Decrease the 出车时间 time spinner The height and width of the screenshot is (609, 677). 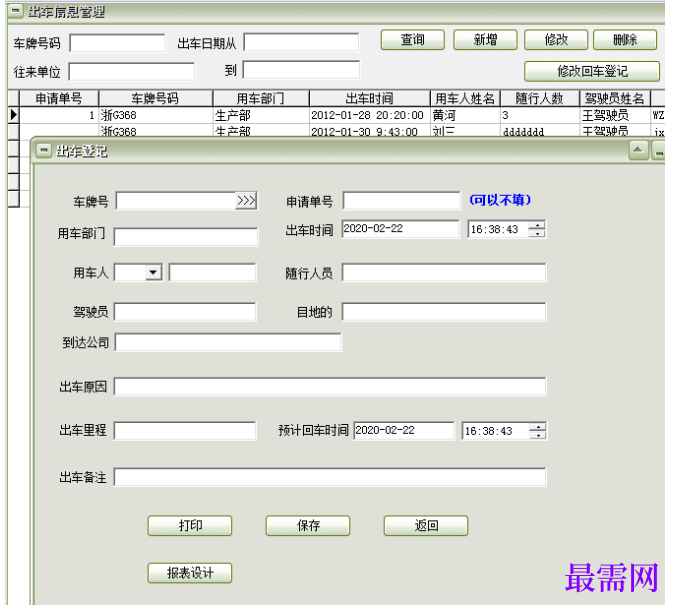(537, 233)
